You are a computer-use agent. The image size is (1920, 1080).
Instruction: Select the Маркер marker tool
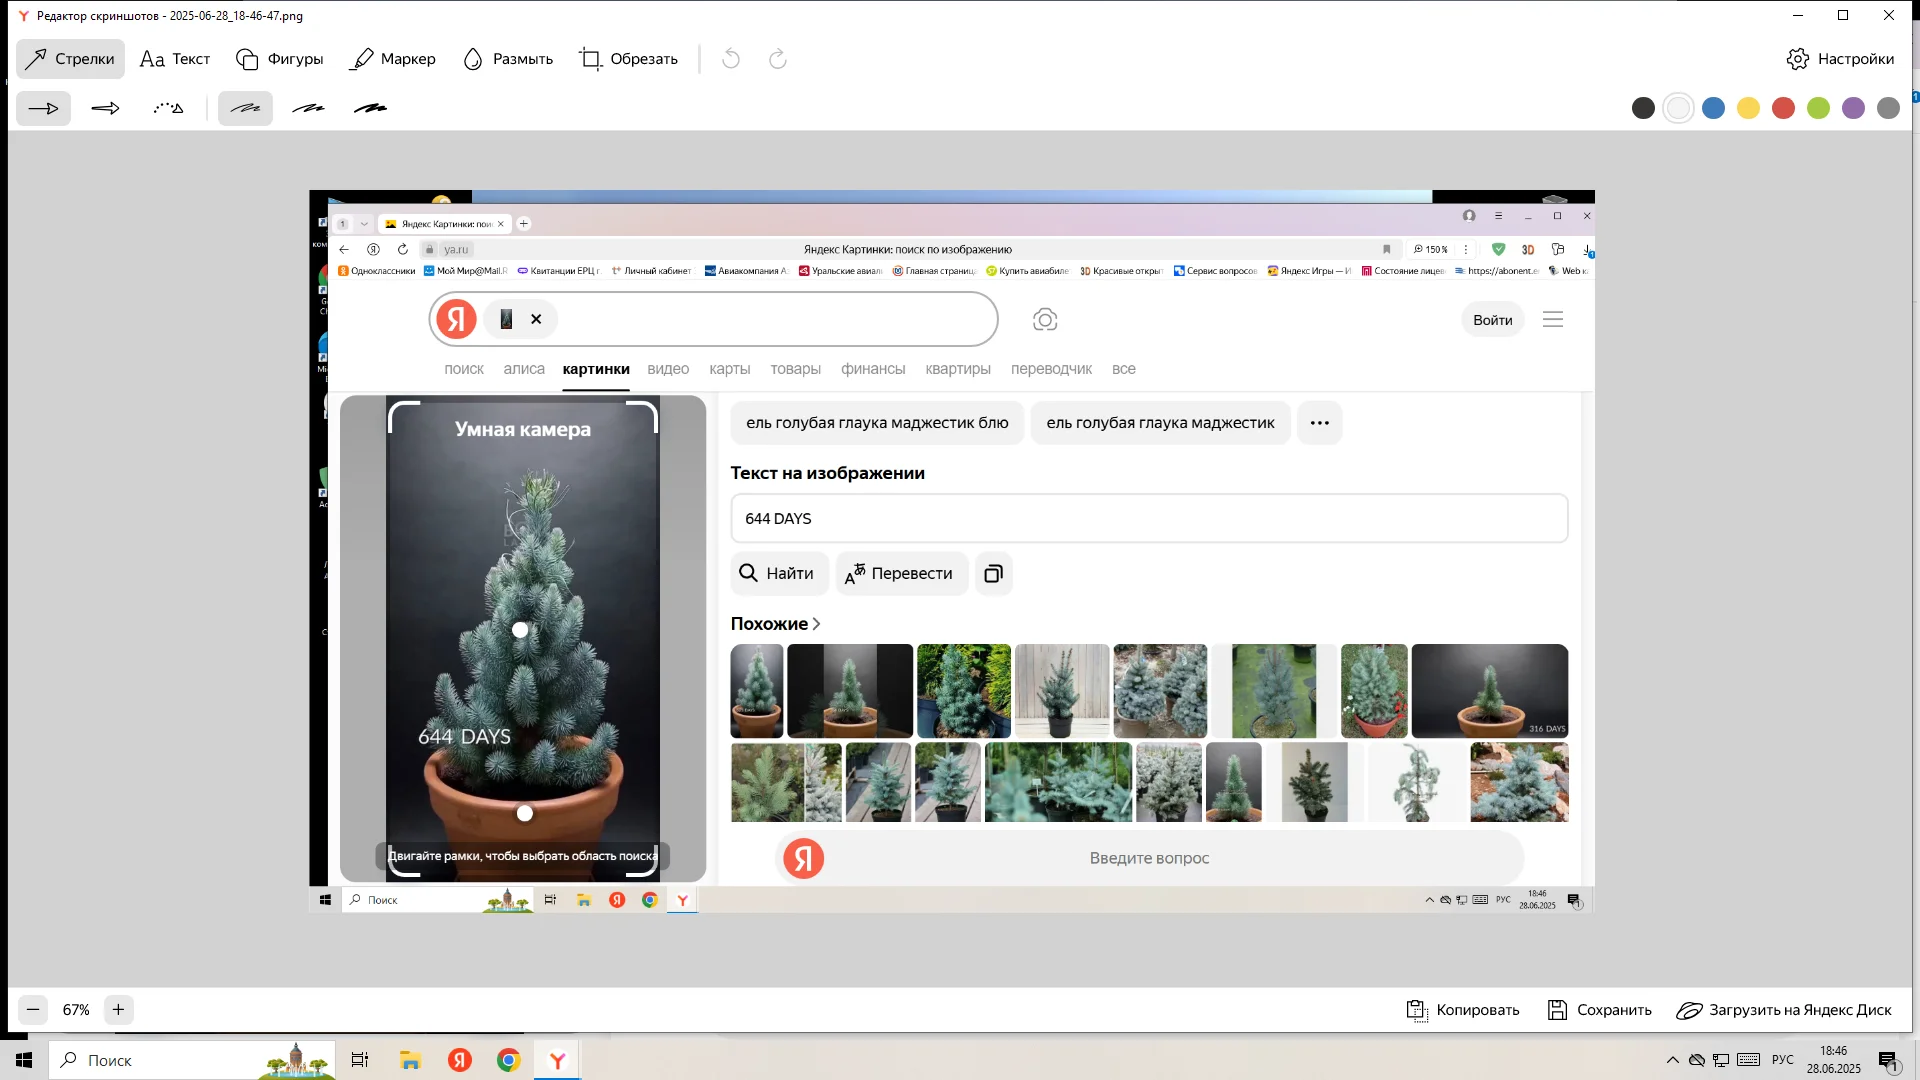[x=392, y=59]
